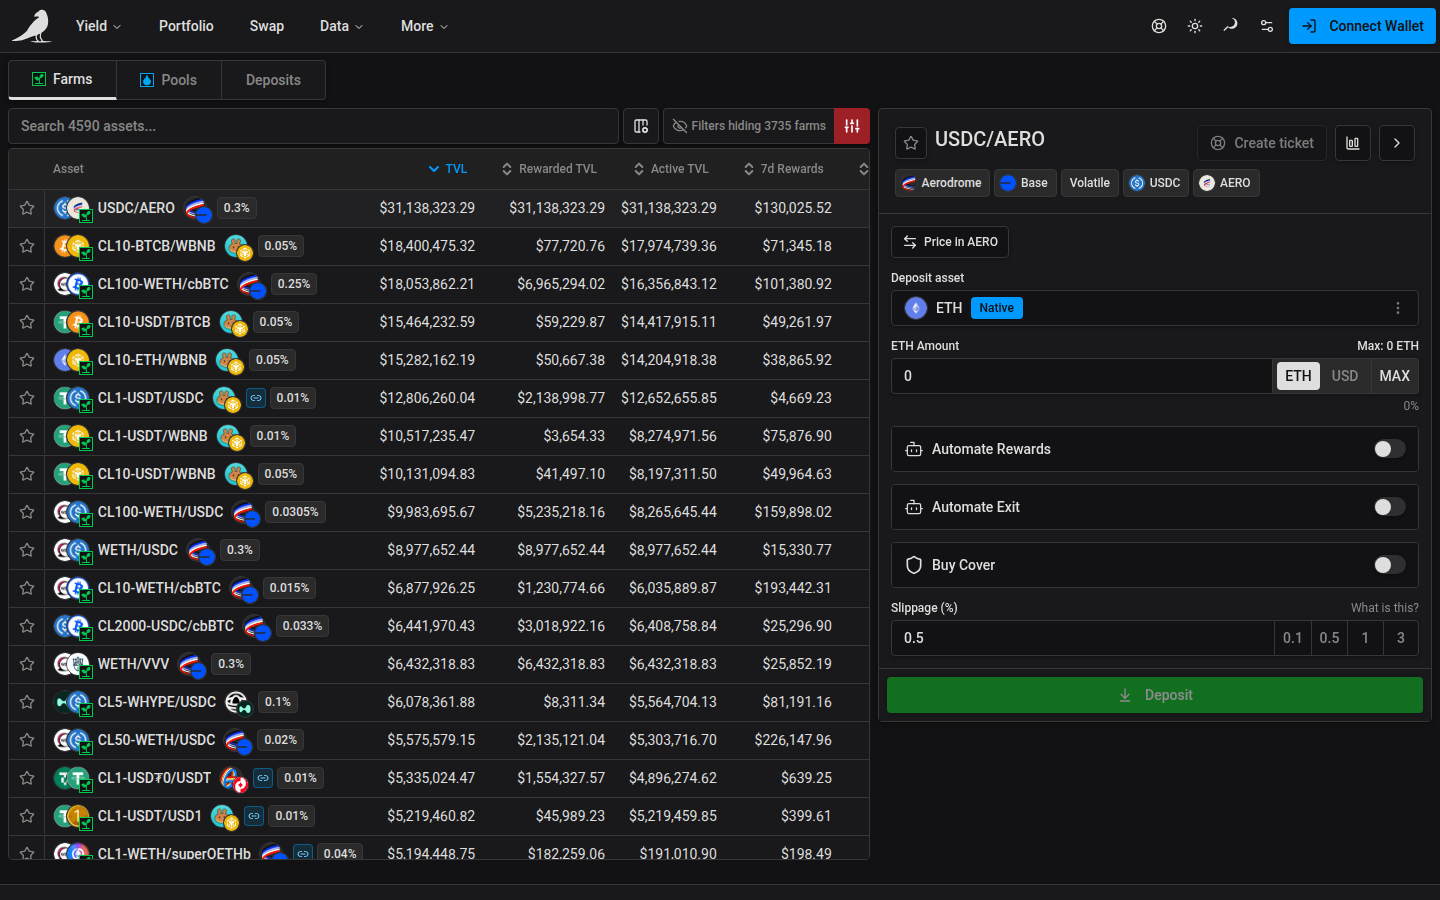1440x900 pixels.
Task: Open the Swap page
Action: [267, 26]
